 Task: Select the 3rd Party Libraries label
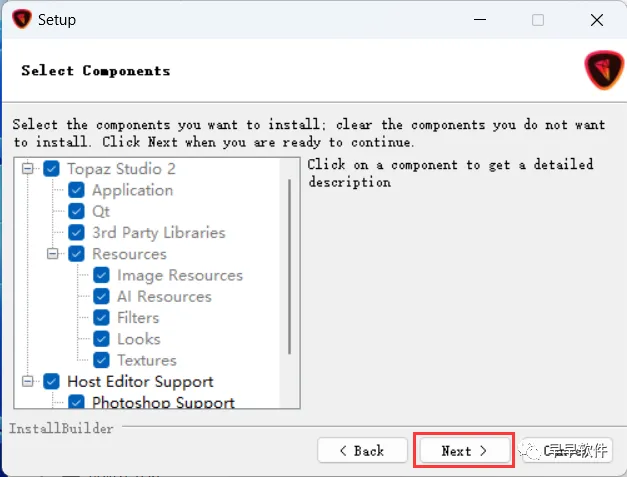[159, 233]
